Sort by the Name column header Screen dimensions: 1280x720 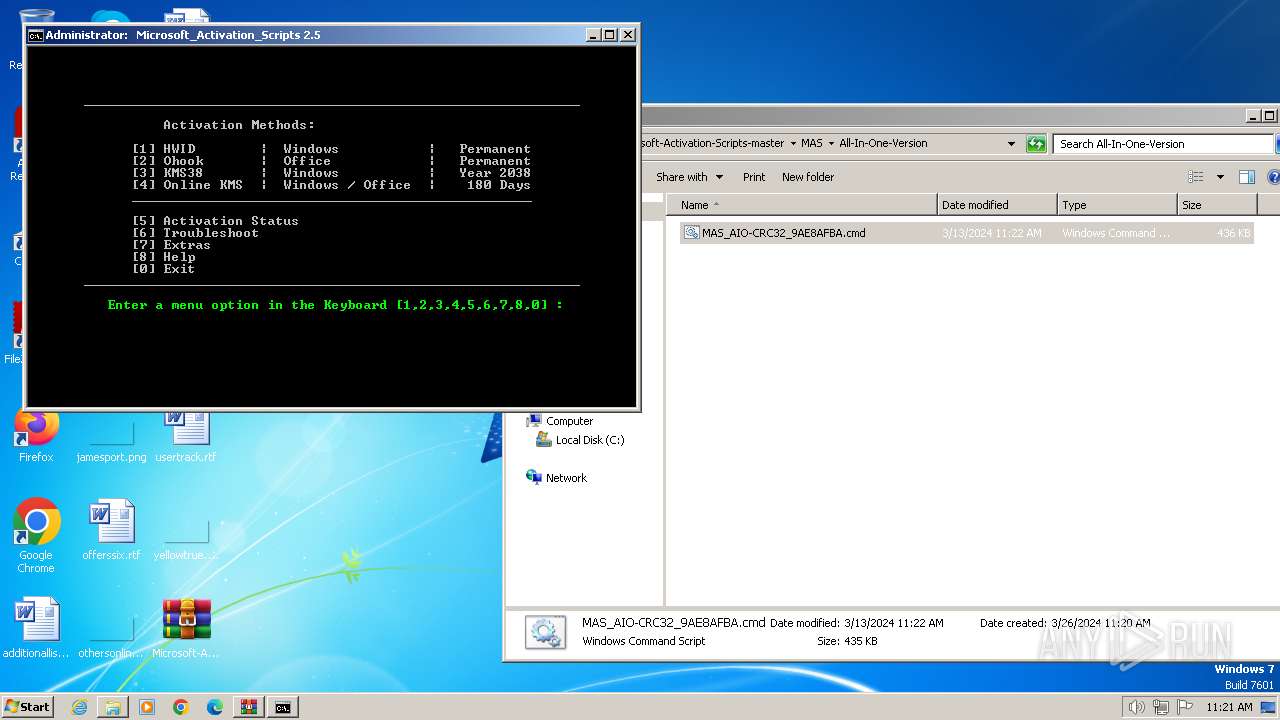pyautogui.click(x=802, y=205)
